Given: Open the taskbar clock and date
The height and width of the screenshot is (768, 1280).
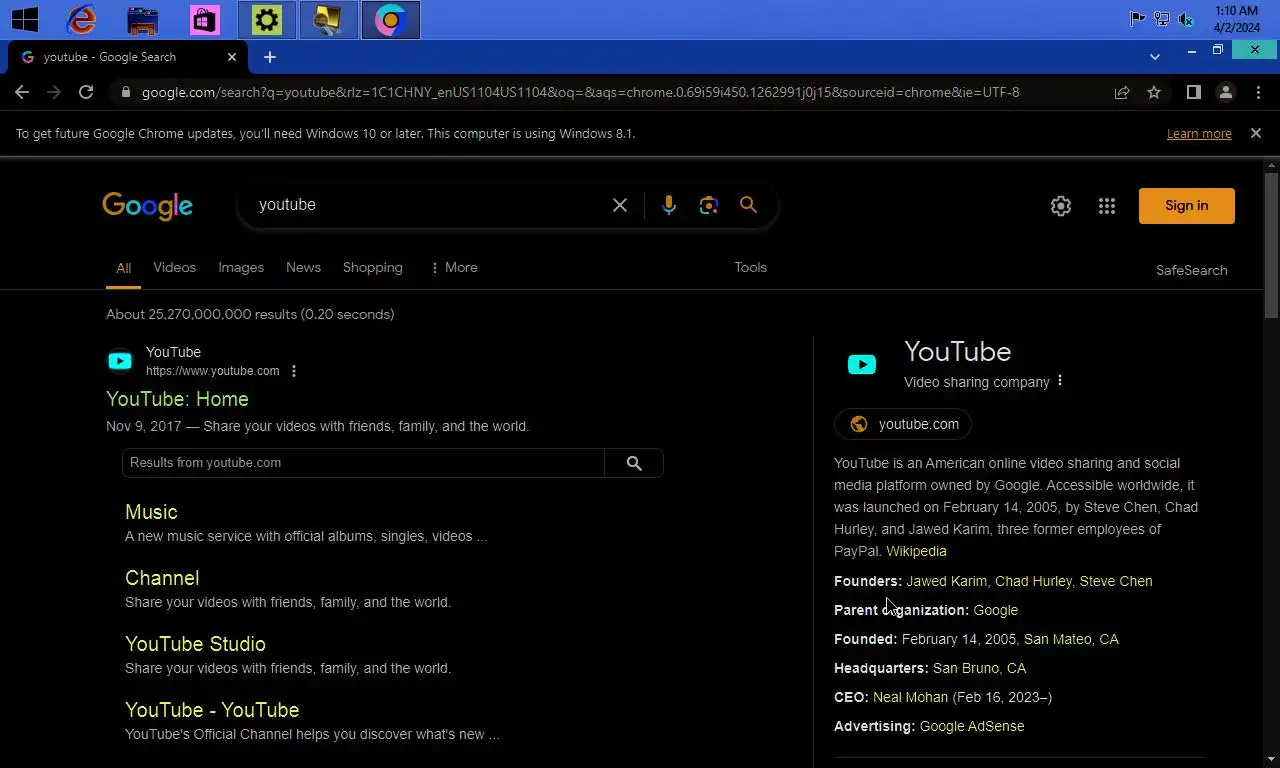Looking at the screenshot, I should click(x=1237, y=19).
